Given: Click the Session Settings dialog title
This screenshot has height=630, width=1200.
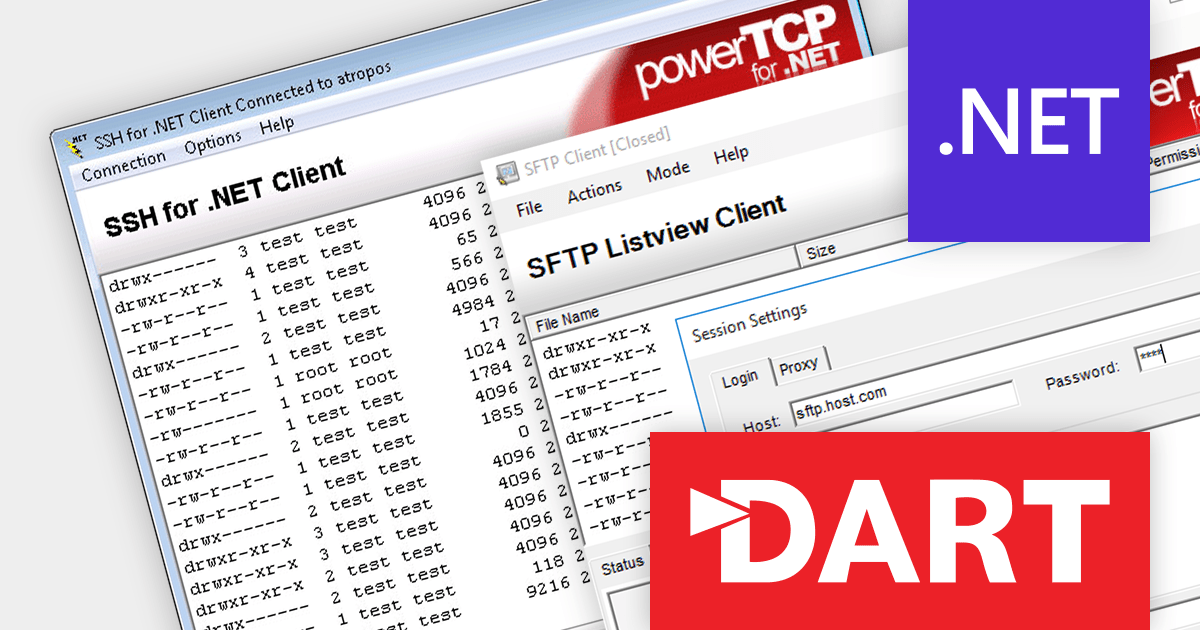Looking at the screenshot, I should point(749,323).
